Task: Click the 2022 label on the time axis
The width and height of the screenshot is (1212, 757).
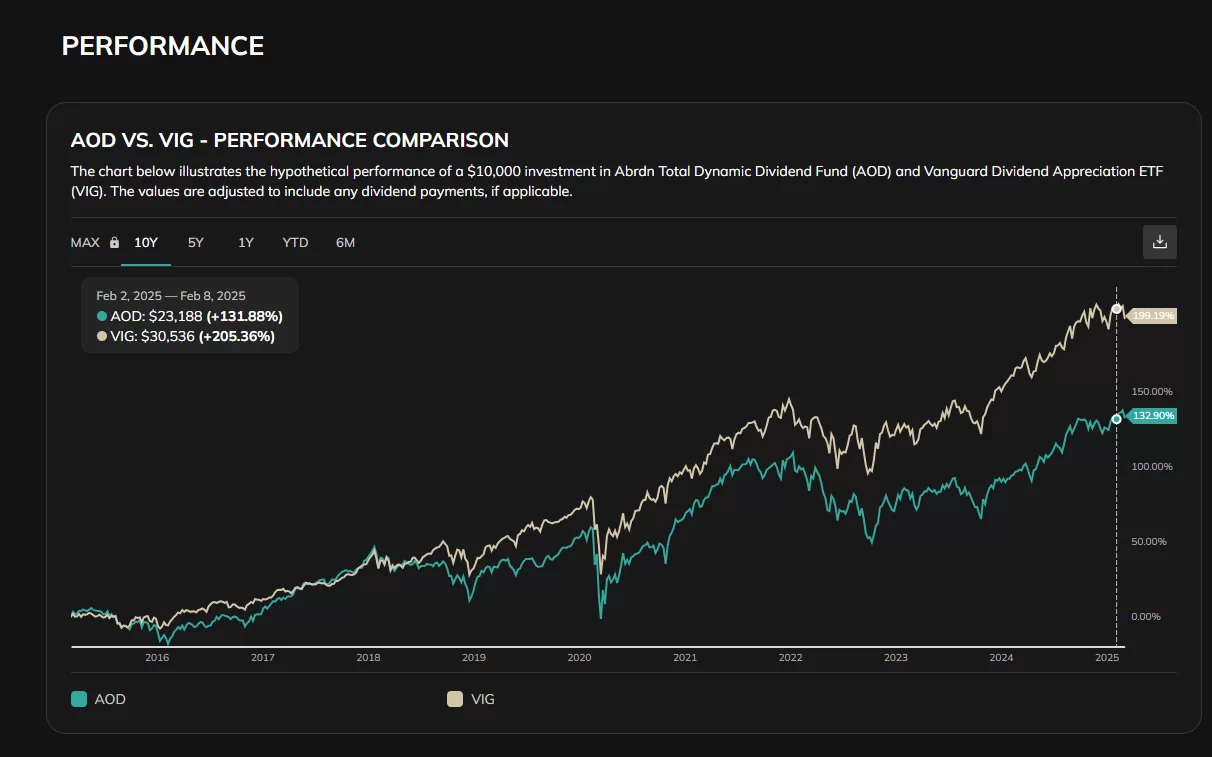Action: tap(790, 658)
